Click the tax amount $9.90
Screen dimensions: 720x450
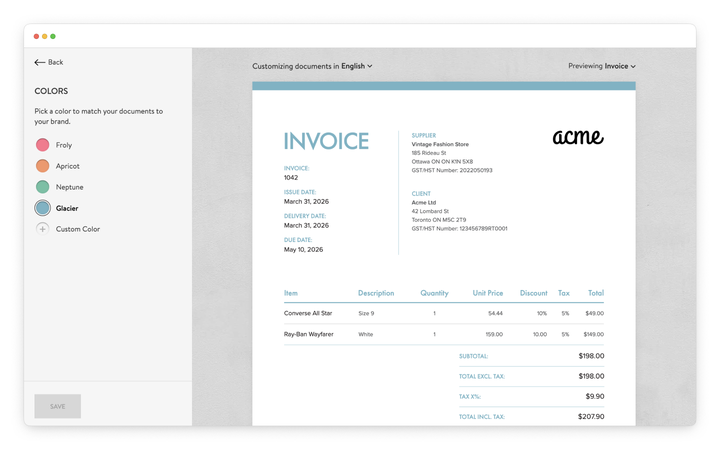tap(595, 396)
